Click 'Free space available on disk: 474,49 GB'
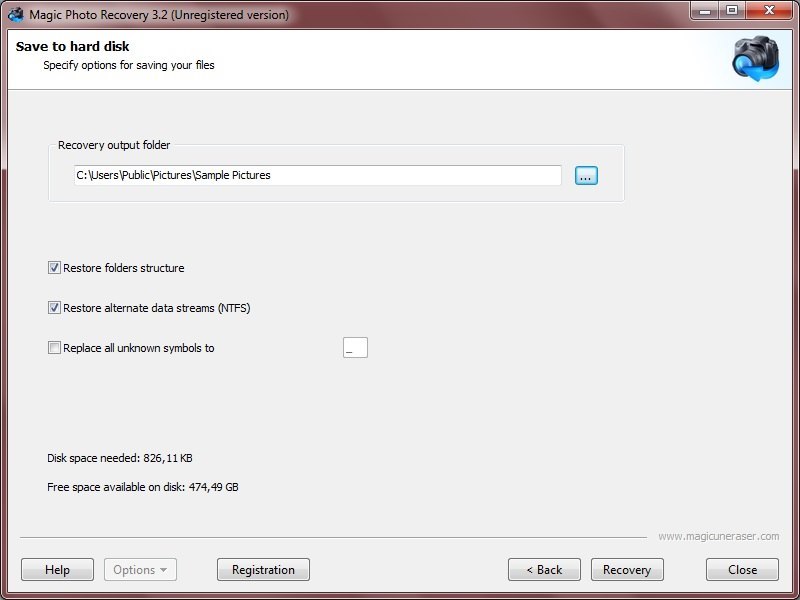The height and width of the screenshot is (600, 800). 143,487
